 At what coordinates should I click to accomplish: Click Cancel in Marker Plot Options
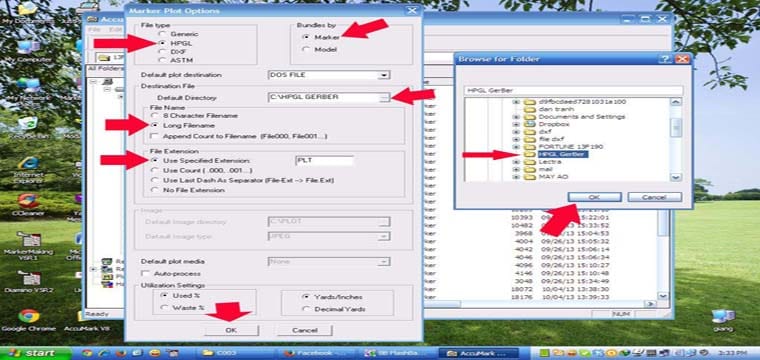pyautogui.click(x=304, y=330)
